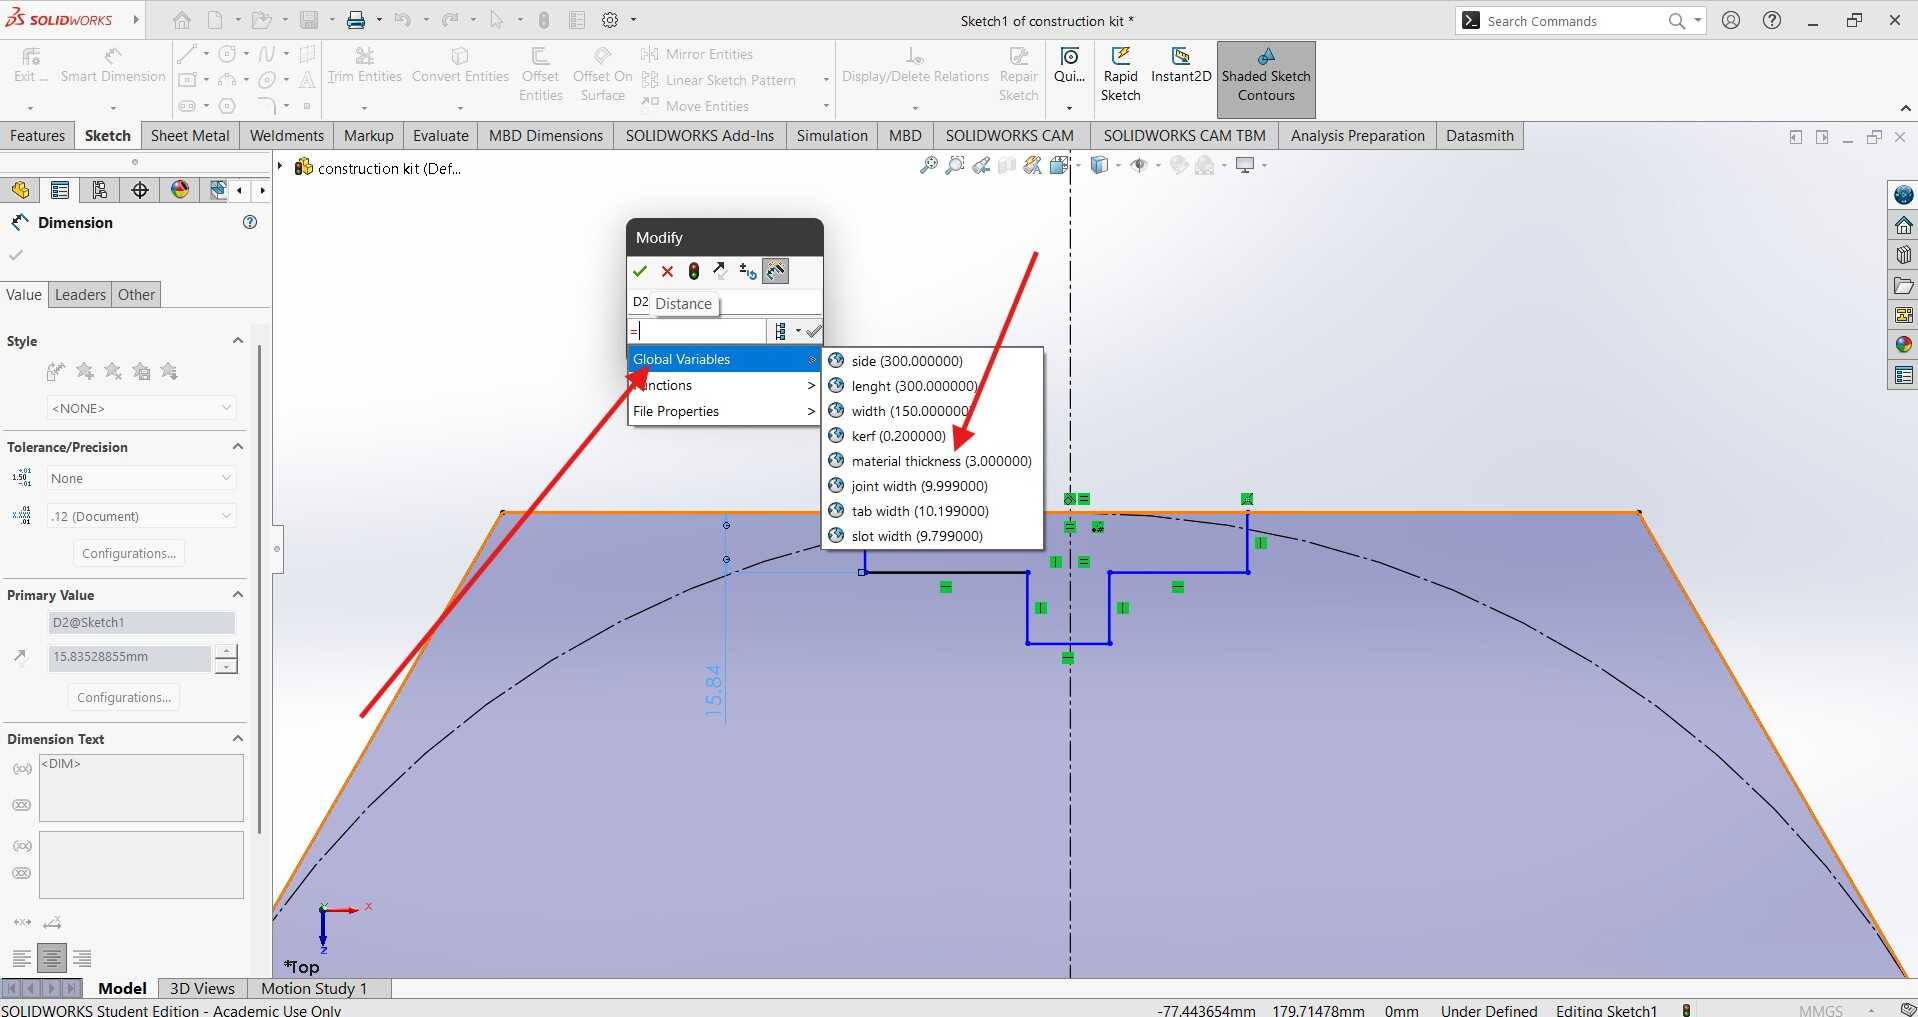The image size is (1918, 1017).
Task: Open the ConfigurationManager tab icon
Action: [100, 190]
